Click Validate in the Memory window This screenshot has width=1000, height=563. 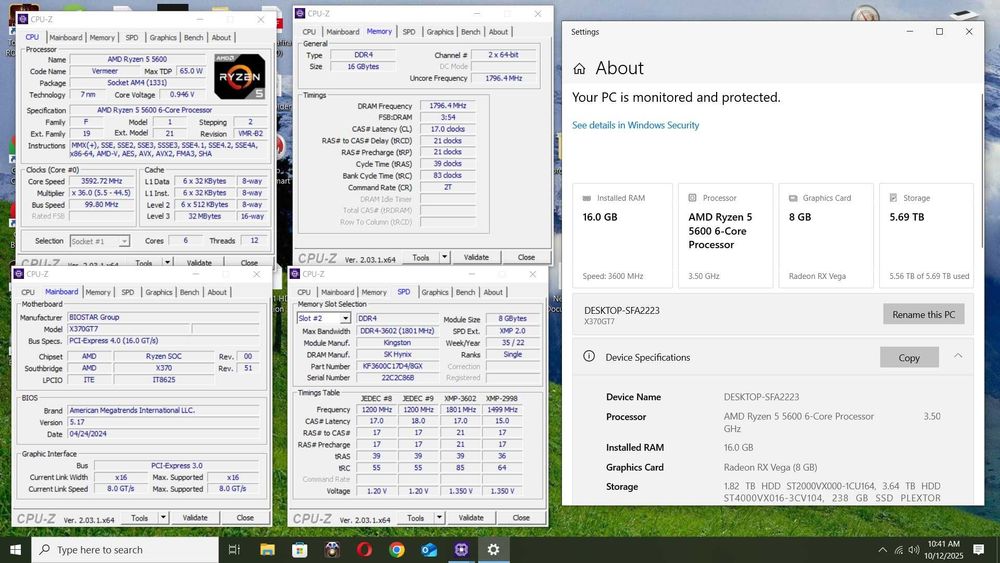[x=476, y=257]
